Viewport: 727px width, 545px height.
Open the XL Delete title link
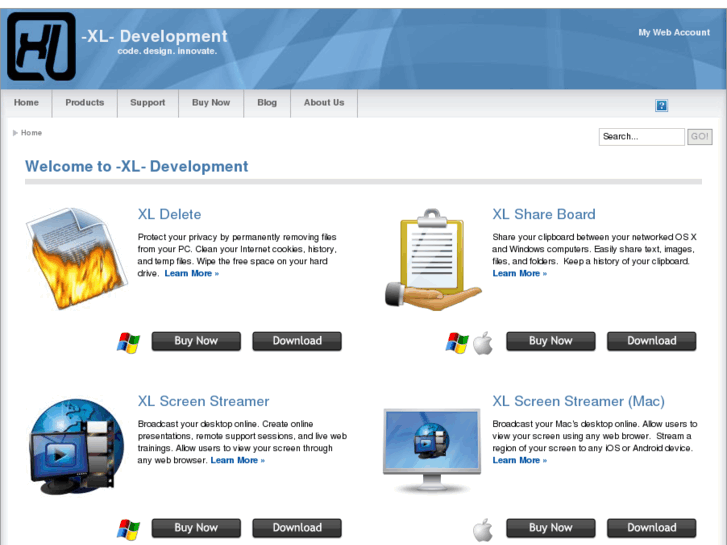coord(169,214)
